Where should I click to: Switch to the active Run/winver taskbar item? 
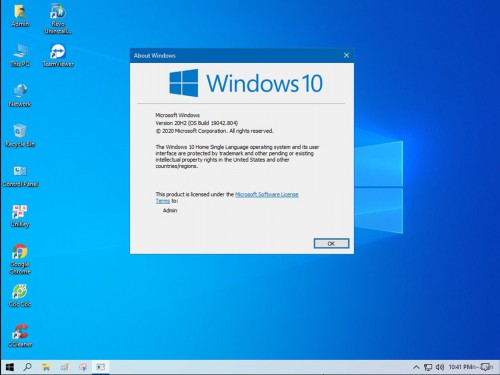click(101, 367)
